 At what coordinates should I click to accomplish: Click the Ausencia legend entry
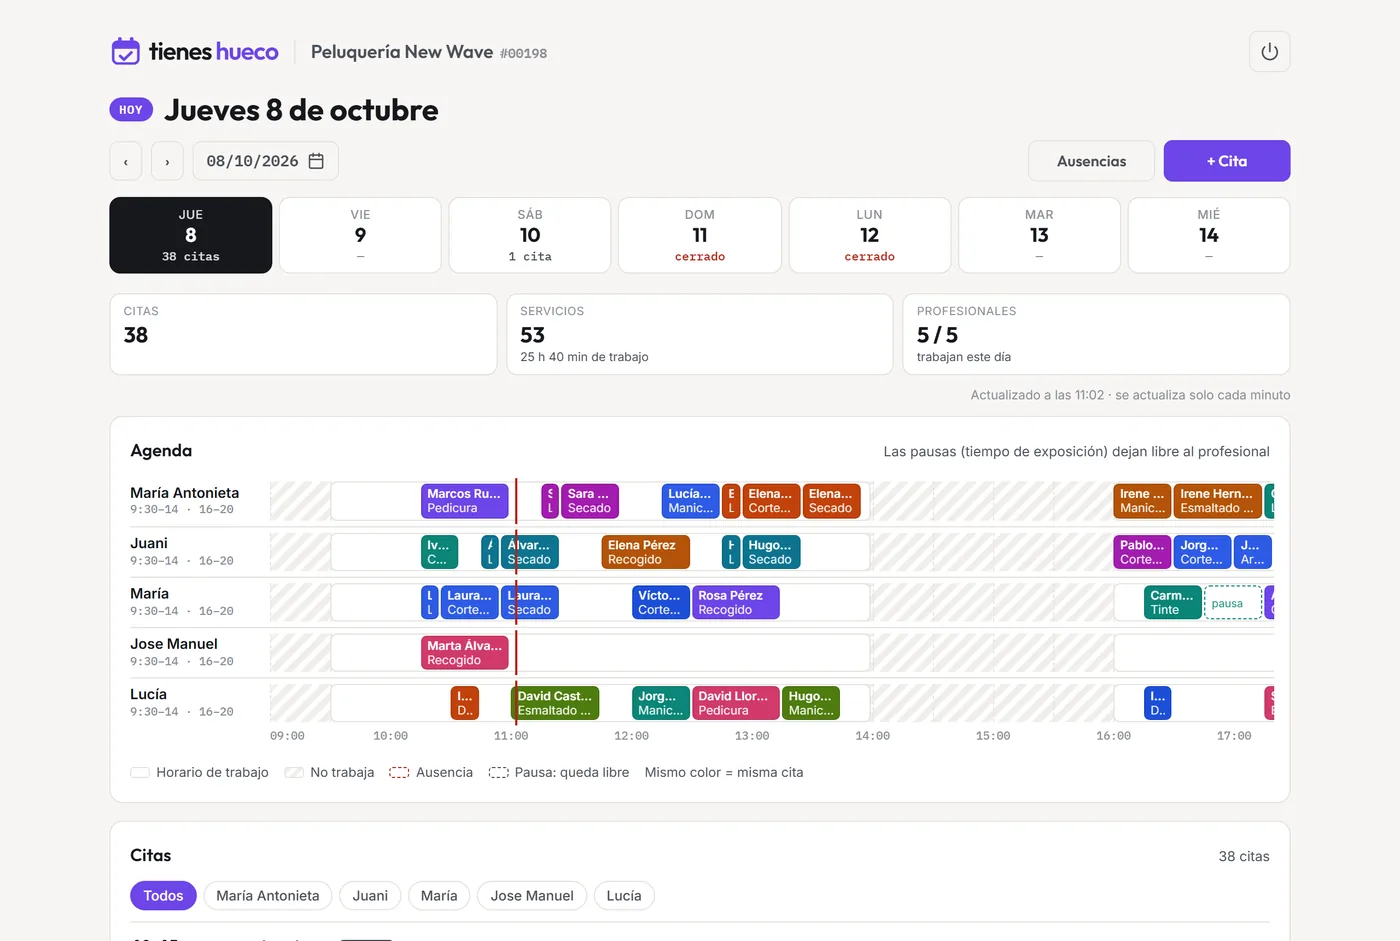pos(431,772)
